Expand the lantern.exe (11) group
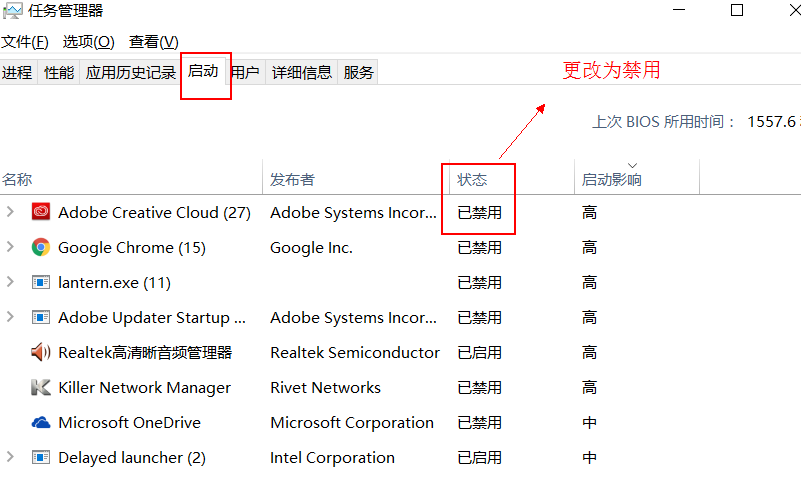This screenshot has width=801, height=481. (10, 281)
